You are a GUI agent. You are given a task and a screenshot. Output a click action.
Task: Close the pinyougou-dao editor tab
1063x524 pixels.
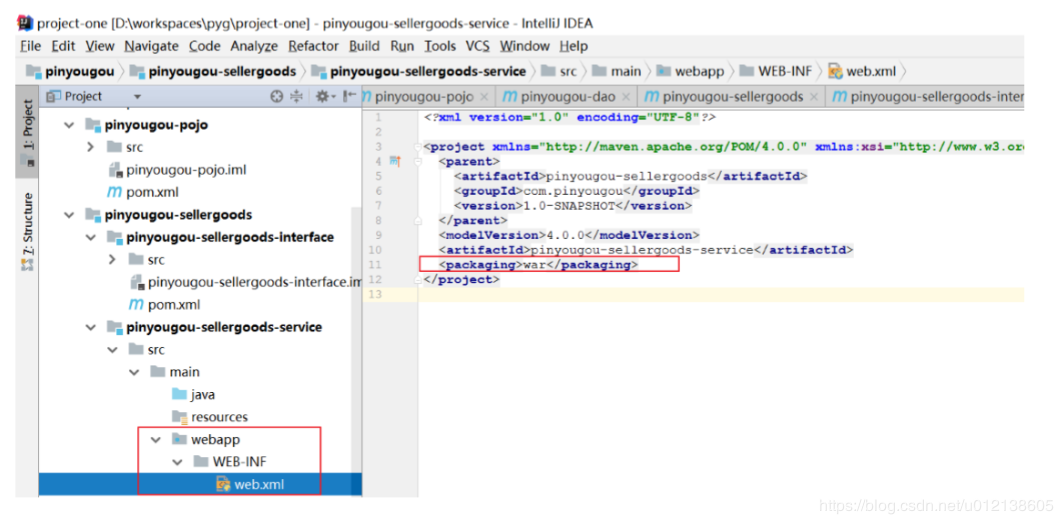[626, 97]
